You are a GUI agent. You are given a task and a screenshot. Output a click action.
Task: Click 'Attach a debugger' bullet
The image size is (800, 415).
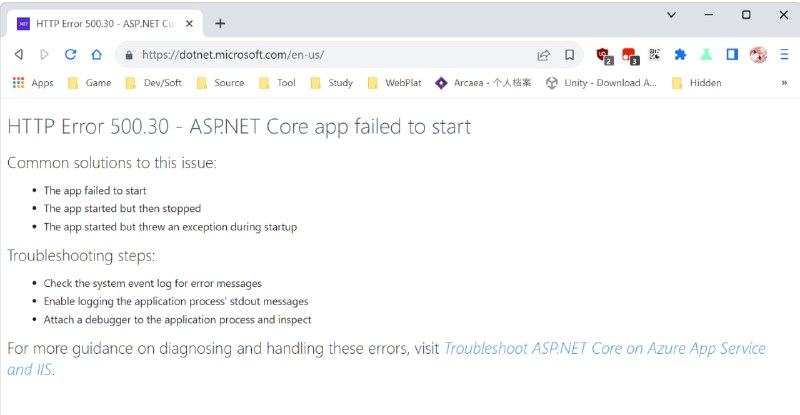click(x=178, y=320)
